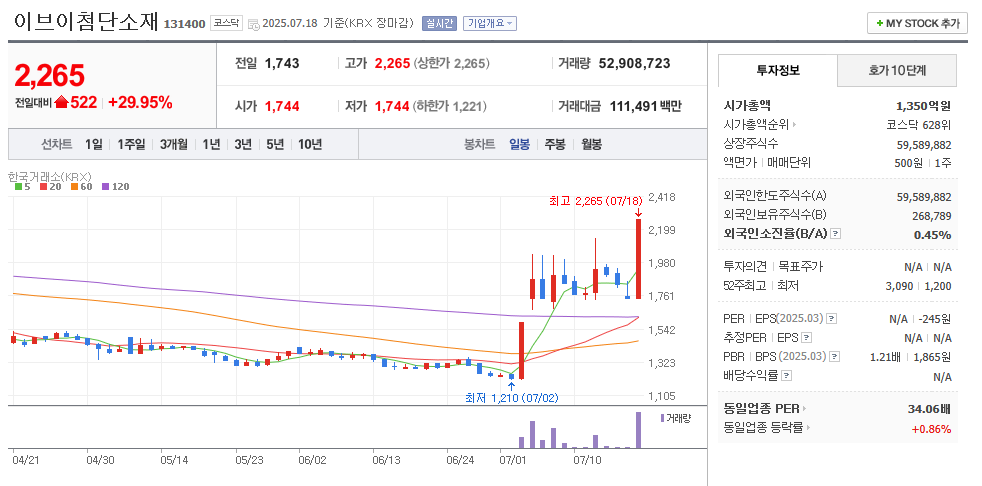Viewport: 982px width, 486px height.
Task: Click the 외국인보유주식수 value 268,789
Action: (930, 216)
